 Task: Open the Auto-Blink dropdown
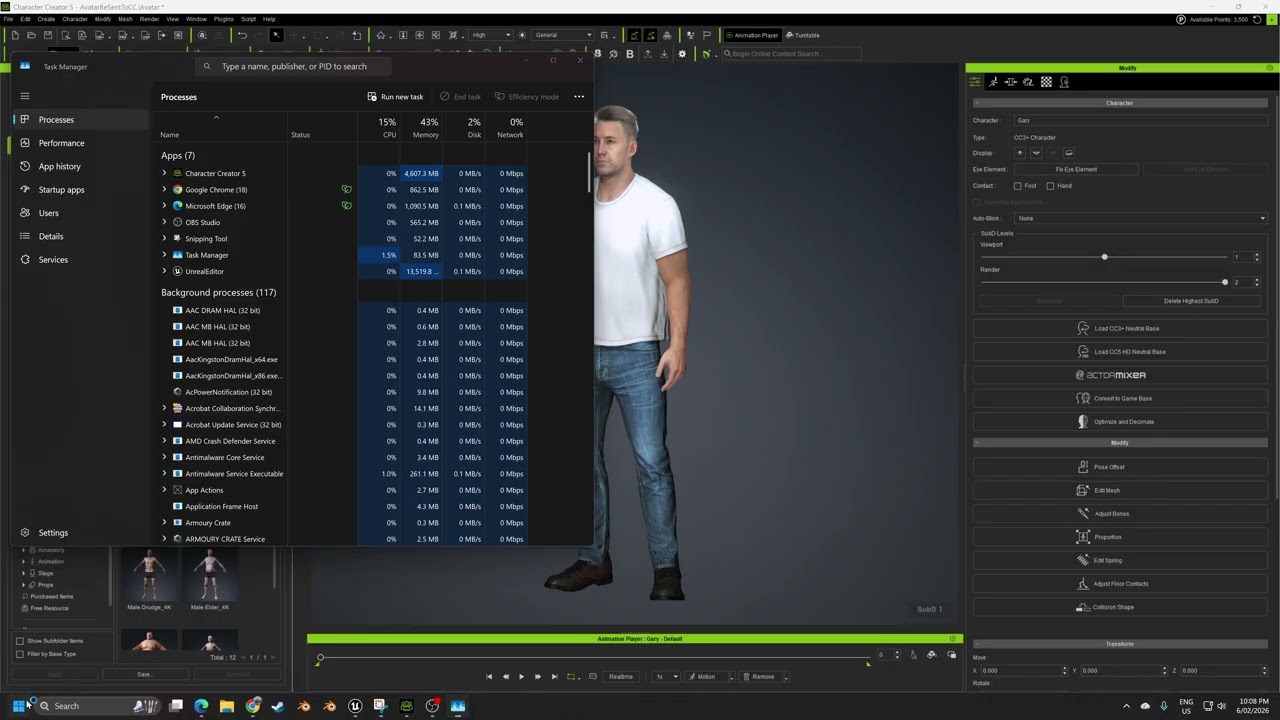1140,218
